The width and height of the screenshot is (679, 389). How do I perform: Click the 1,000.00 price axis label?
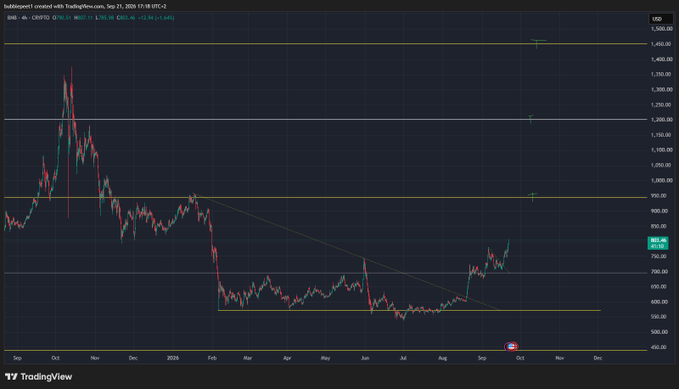tap(662, 180)
